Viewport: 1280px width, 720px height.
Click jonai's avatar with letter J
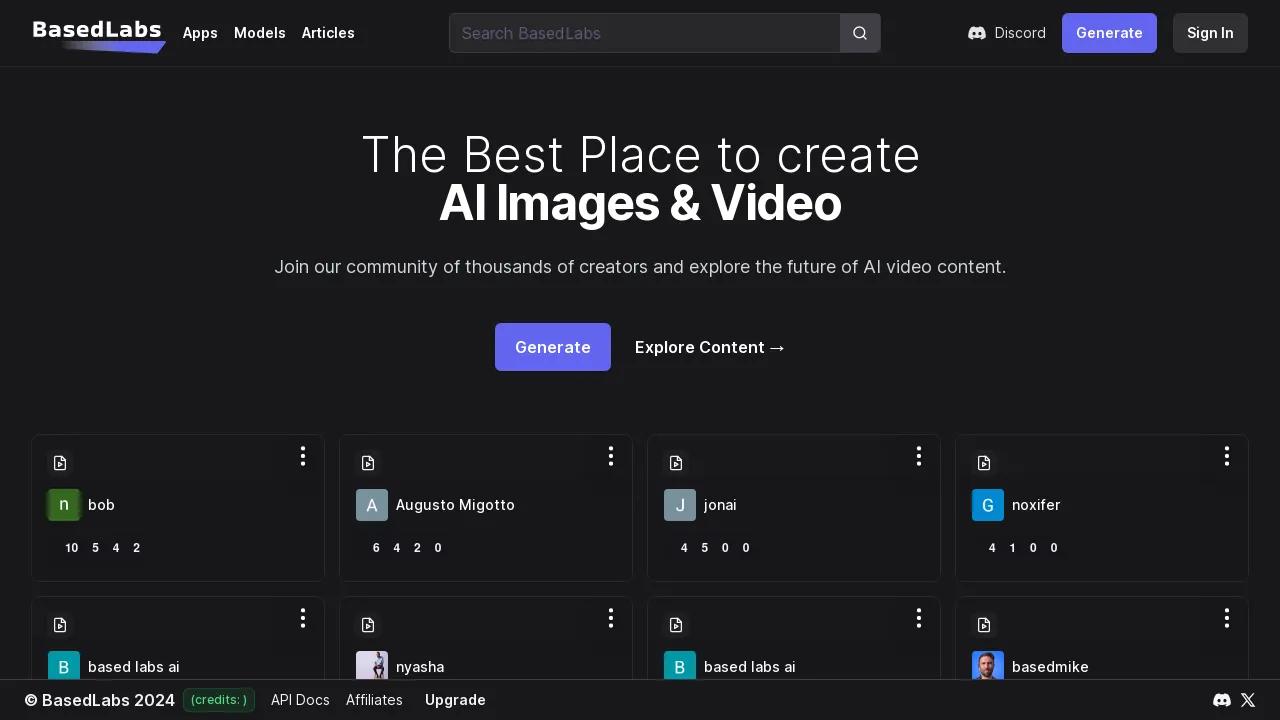[x=680, y=505]
